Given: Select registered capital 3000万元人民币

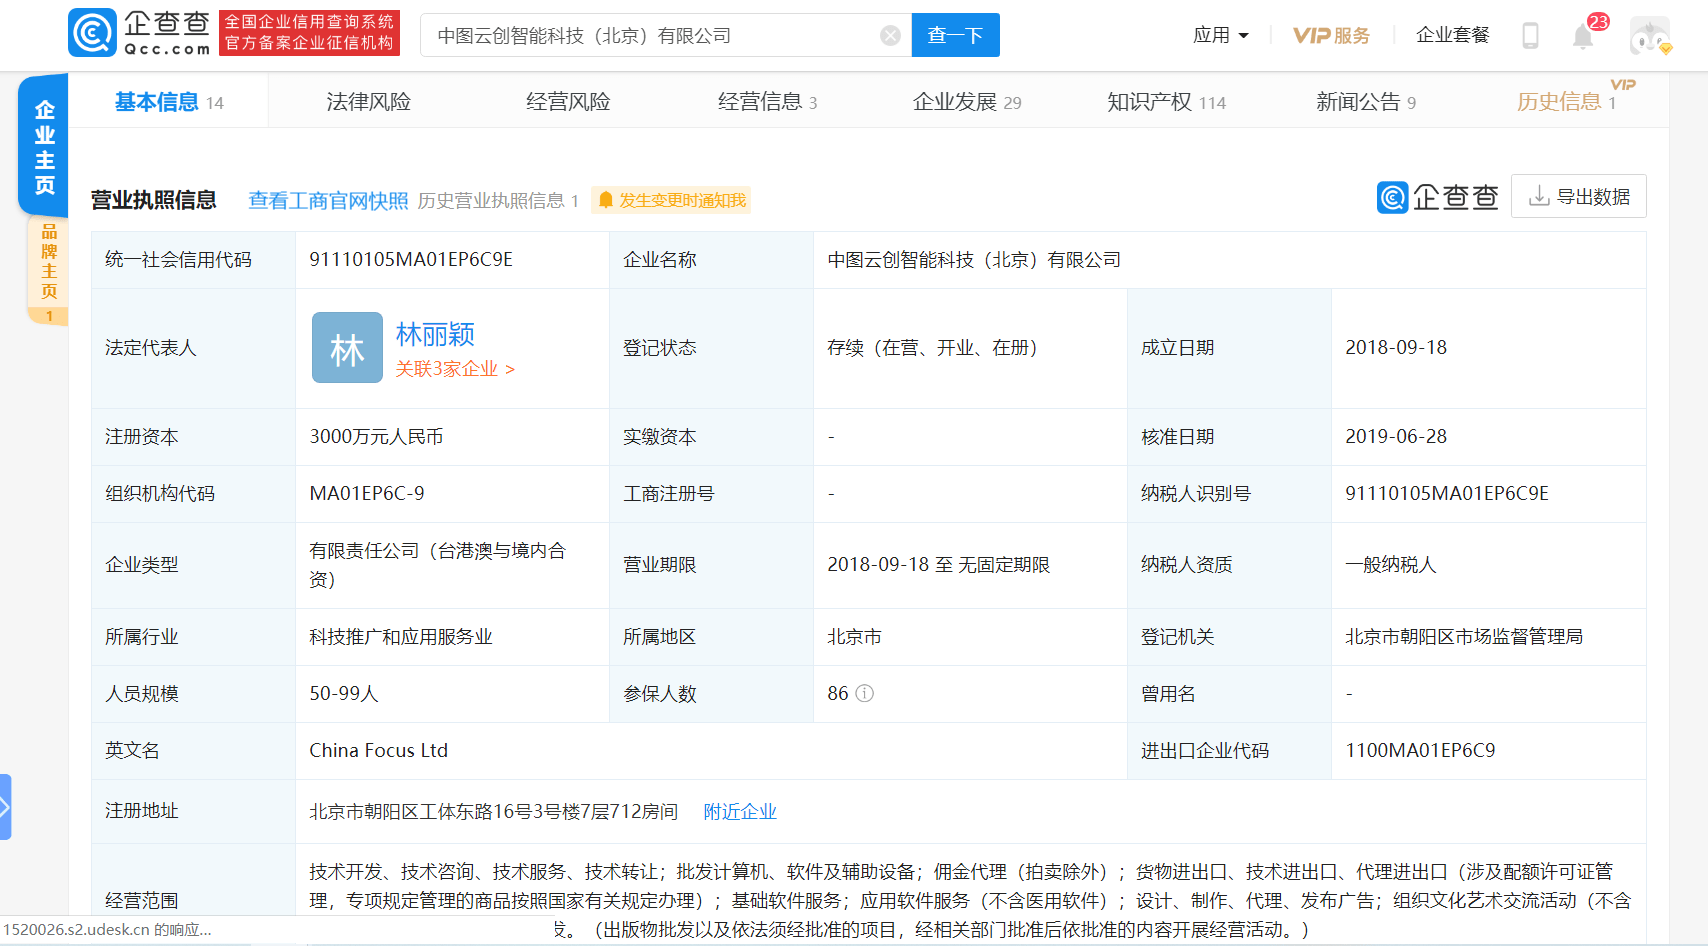Looking at the screenshot, I should 376,437.
